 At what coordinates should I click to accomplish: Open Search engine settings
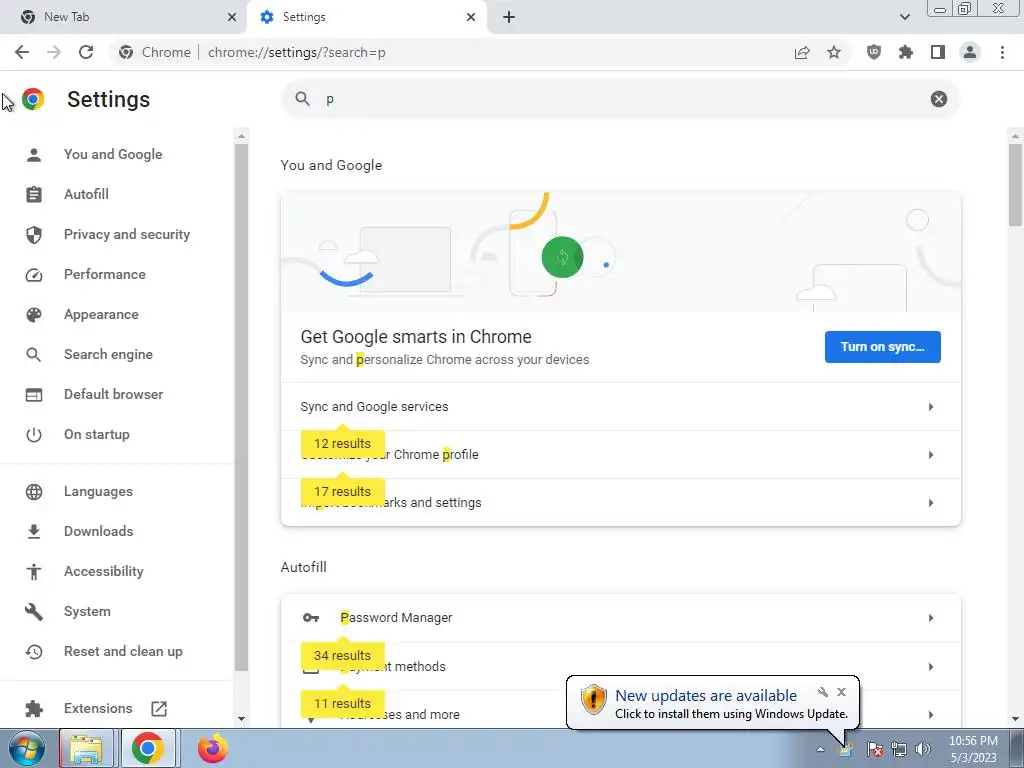108,354
